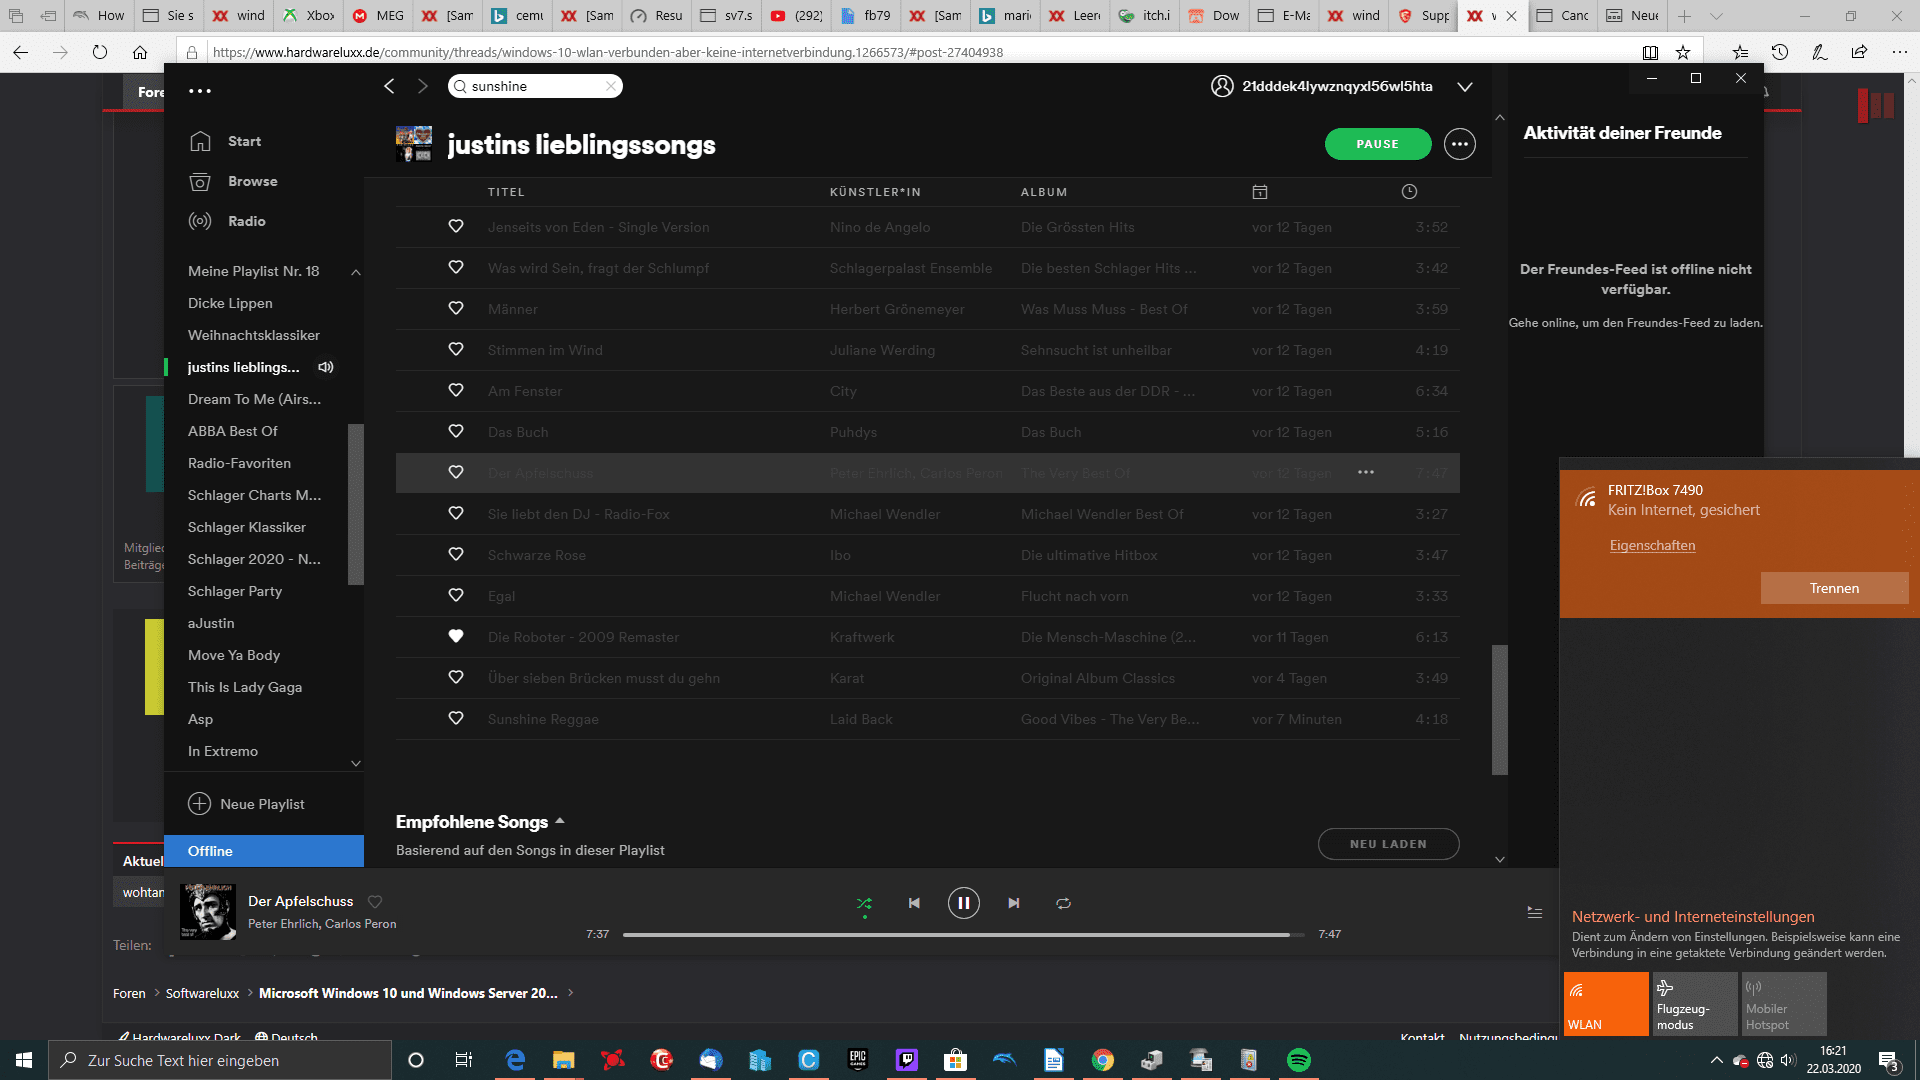The height and width of the screenshot is (1080, 1920).
Task: Disconnect FRITZ!Box with Trennen button
Action: [x=1834, y=588]
